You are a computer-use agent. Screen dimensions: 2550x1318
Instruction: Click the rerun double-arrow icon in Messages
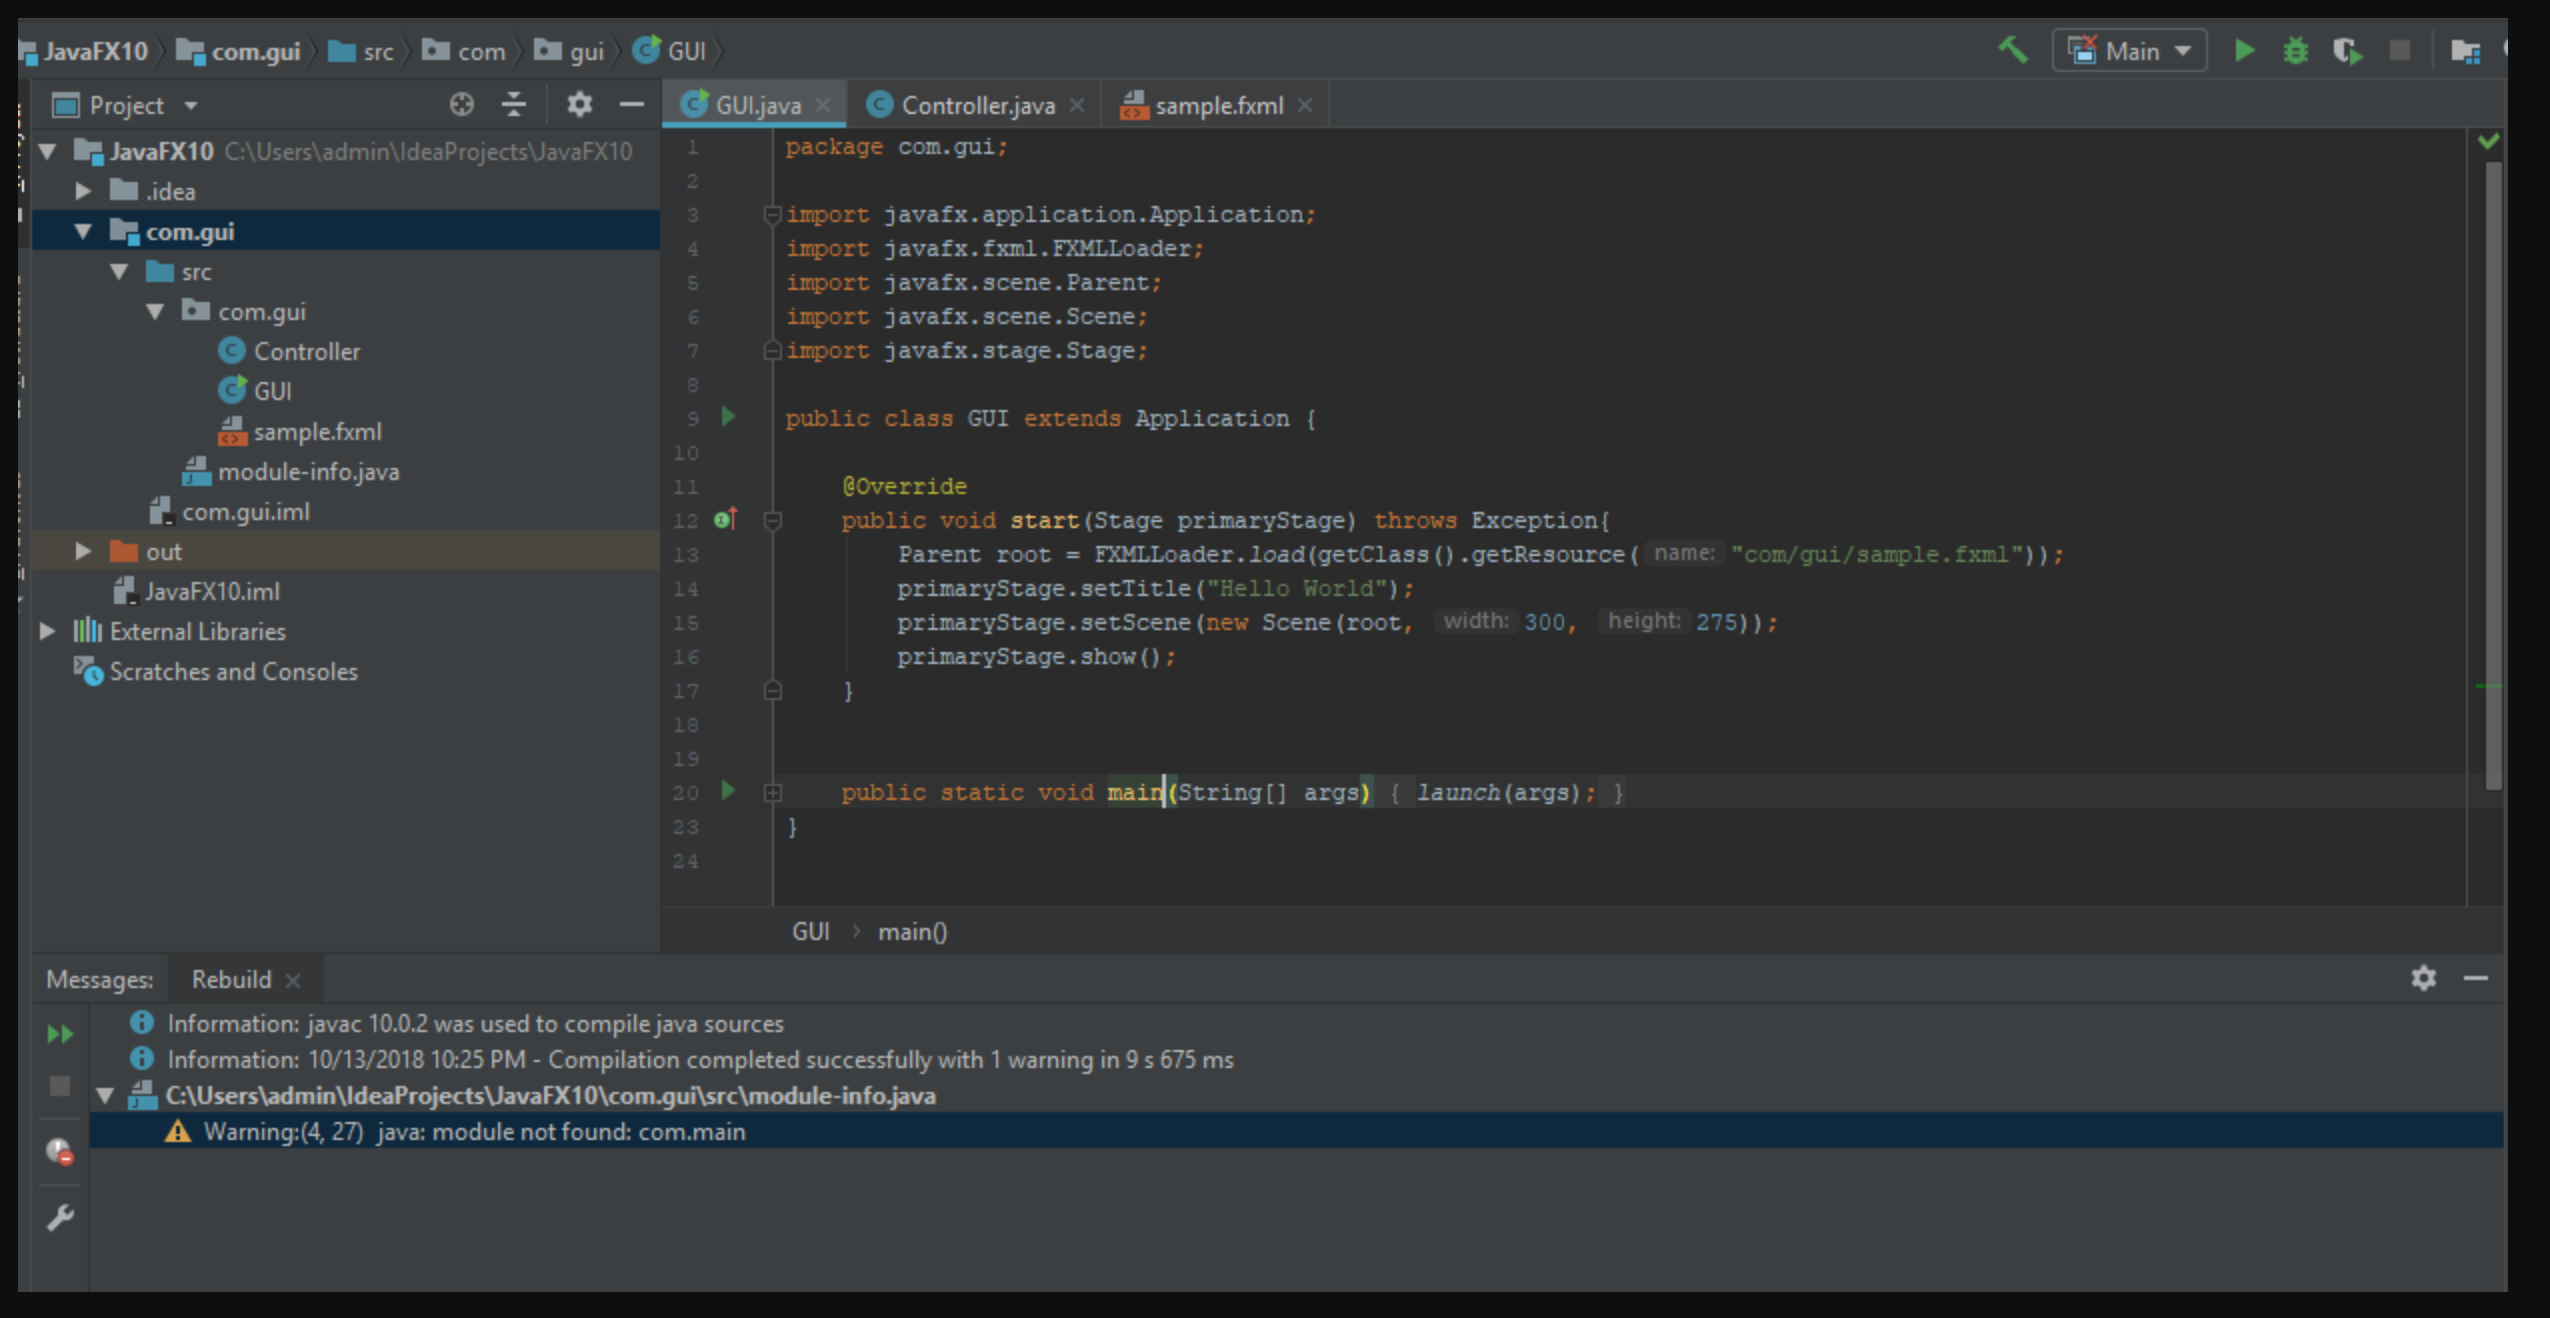(x=60, y=1034)
